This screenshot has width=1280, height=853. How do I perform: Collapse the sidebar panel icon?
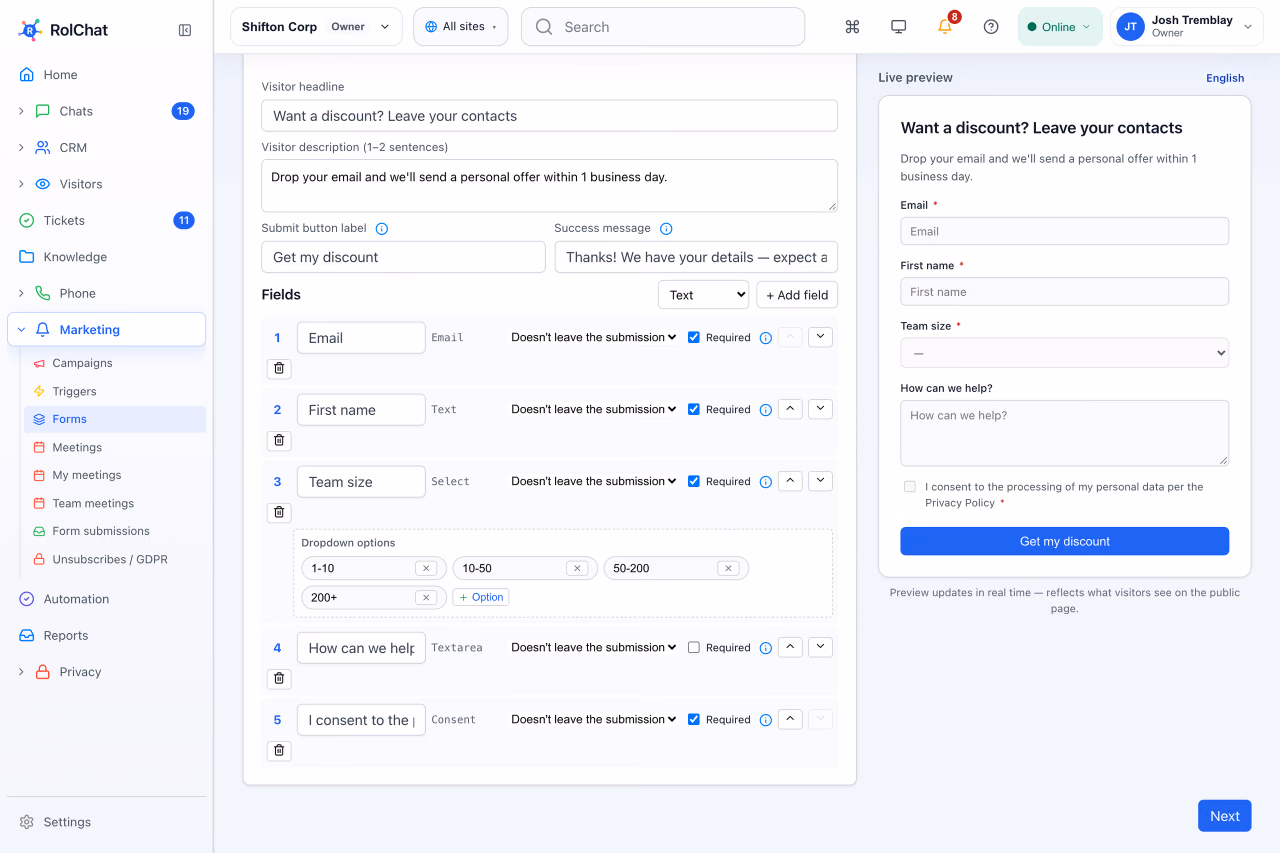coord(185,30)
